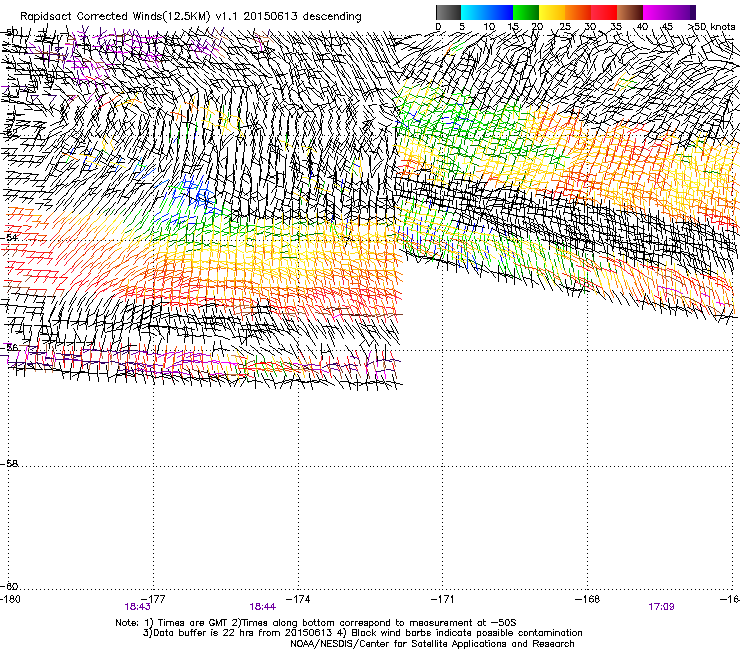Click the purple time stamp 18:44
Viewport: 740px width, 650px height.
(262, 607)
